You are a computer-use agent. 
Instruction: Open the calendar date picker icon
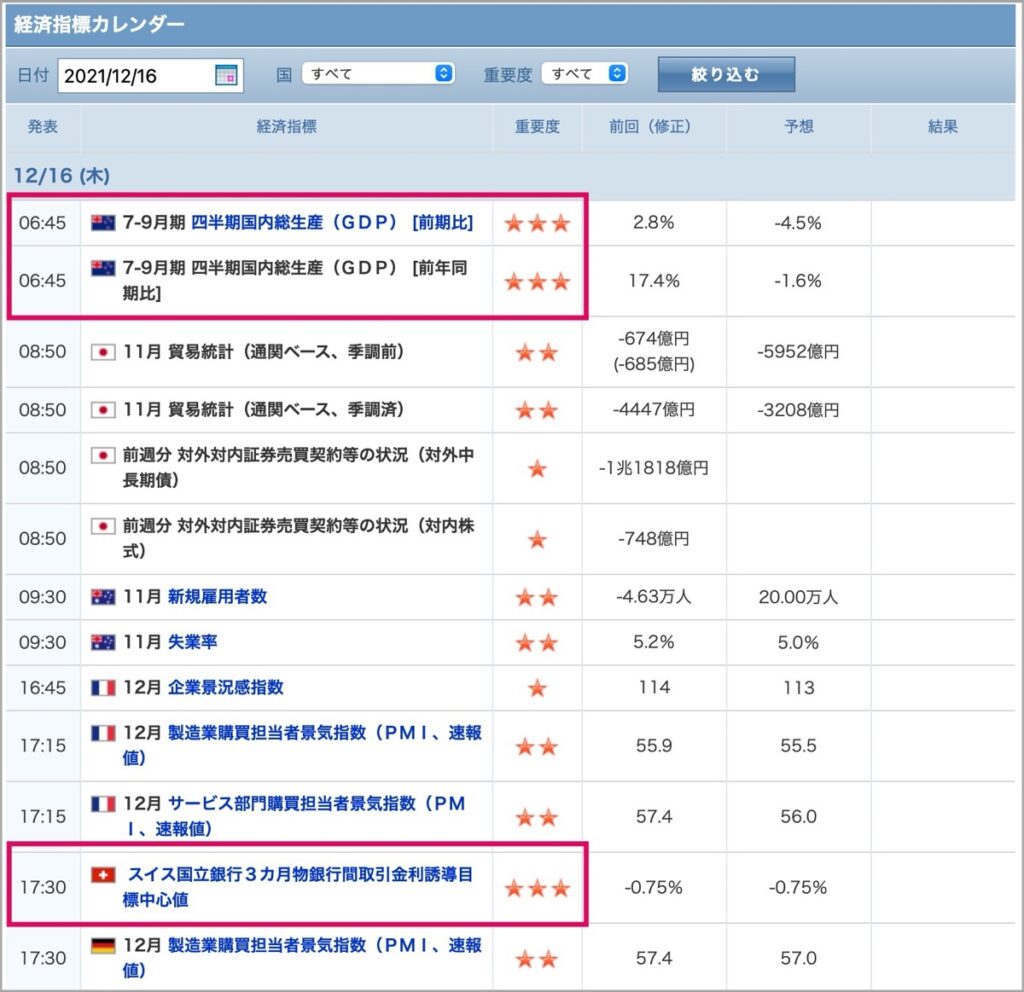(226, 75)
